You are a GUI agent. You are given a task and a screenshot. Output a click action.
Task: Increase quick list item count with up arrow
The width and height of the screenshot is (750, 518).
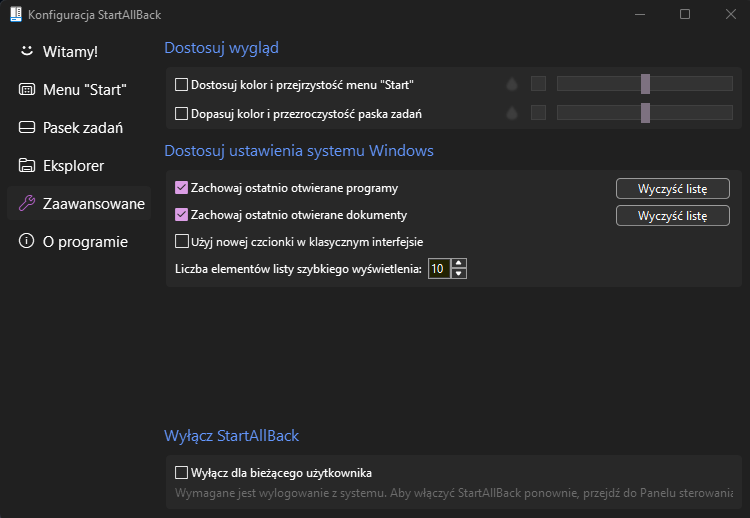point(459,263)
